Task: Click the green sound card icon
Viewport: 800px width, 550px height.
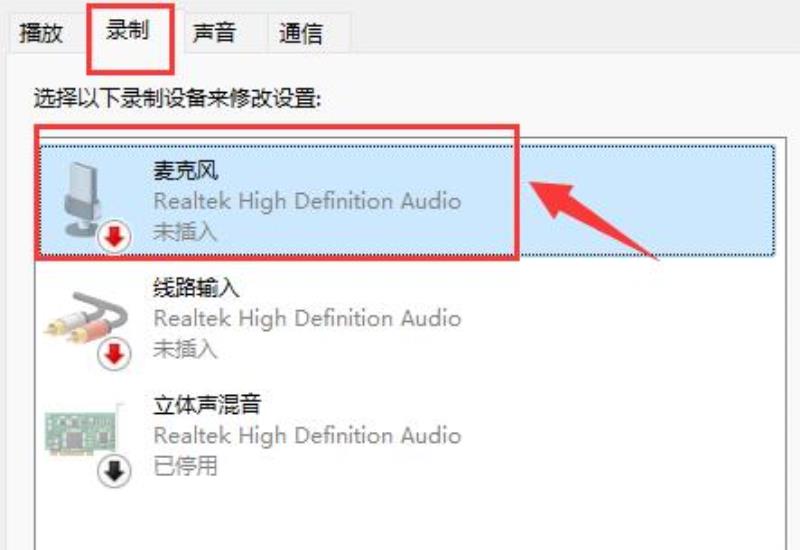Action: [x=84, y=429]
